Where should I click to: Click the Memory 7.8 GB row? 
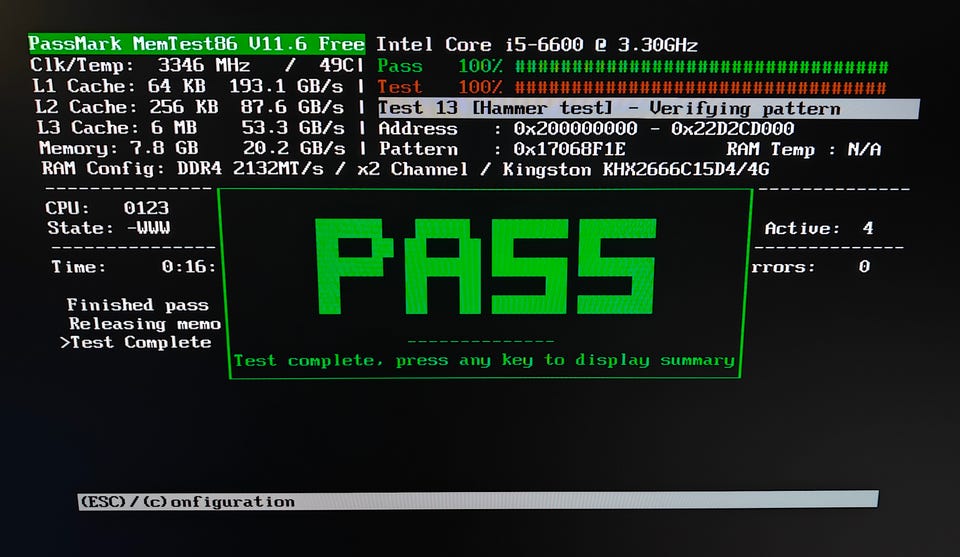click(x=192, y=148)
